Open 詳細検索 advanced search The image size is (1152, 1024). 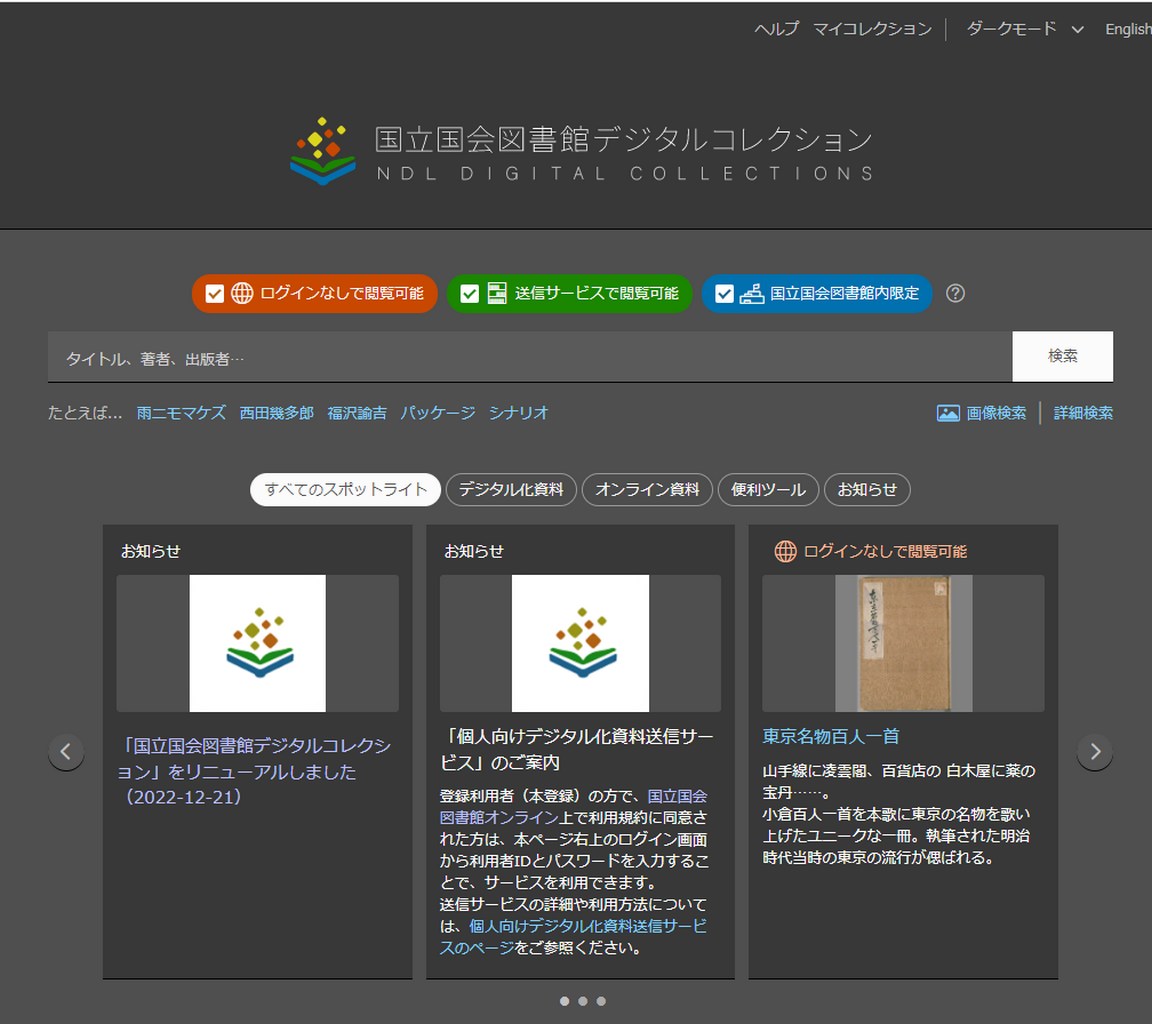click(1083, 413)
